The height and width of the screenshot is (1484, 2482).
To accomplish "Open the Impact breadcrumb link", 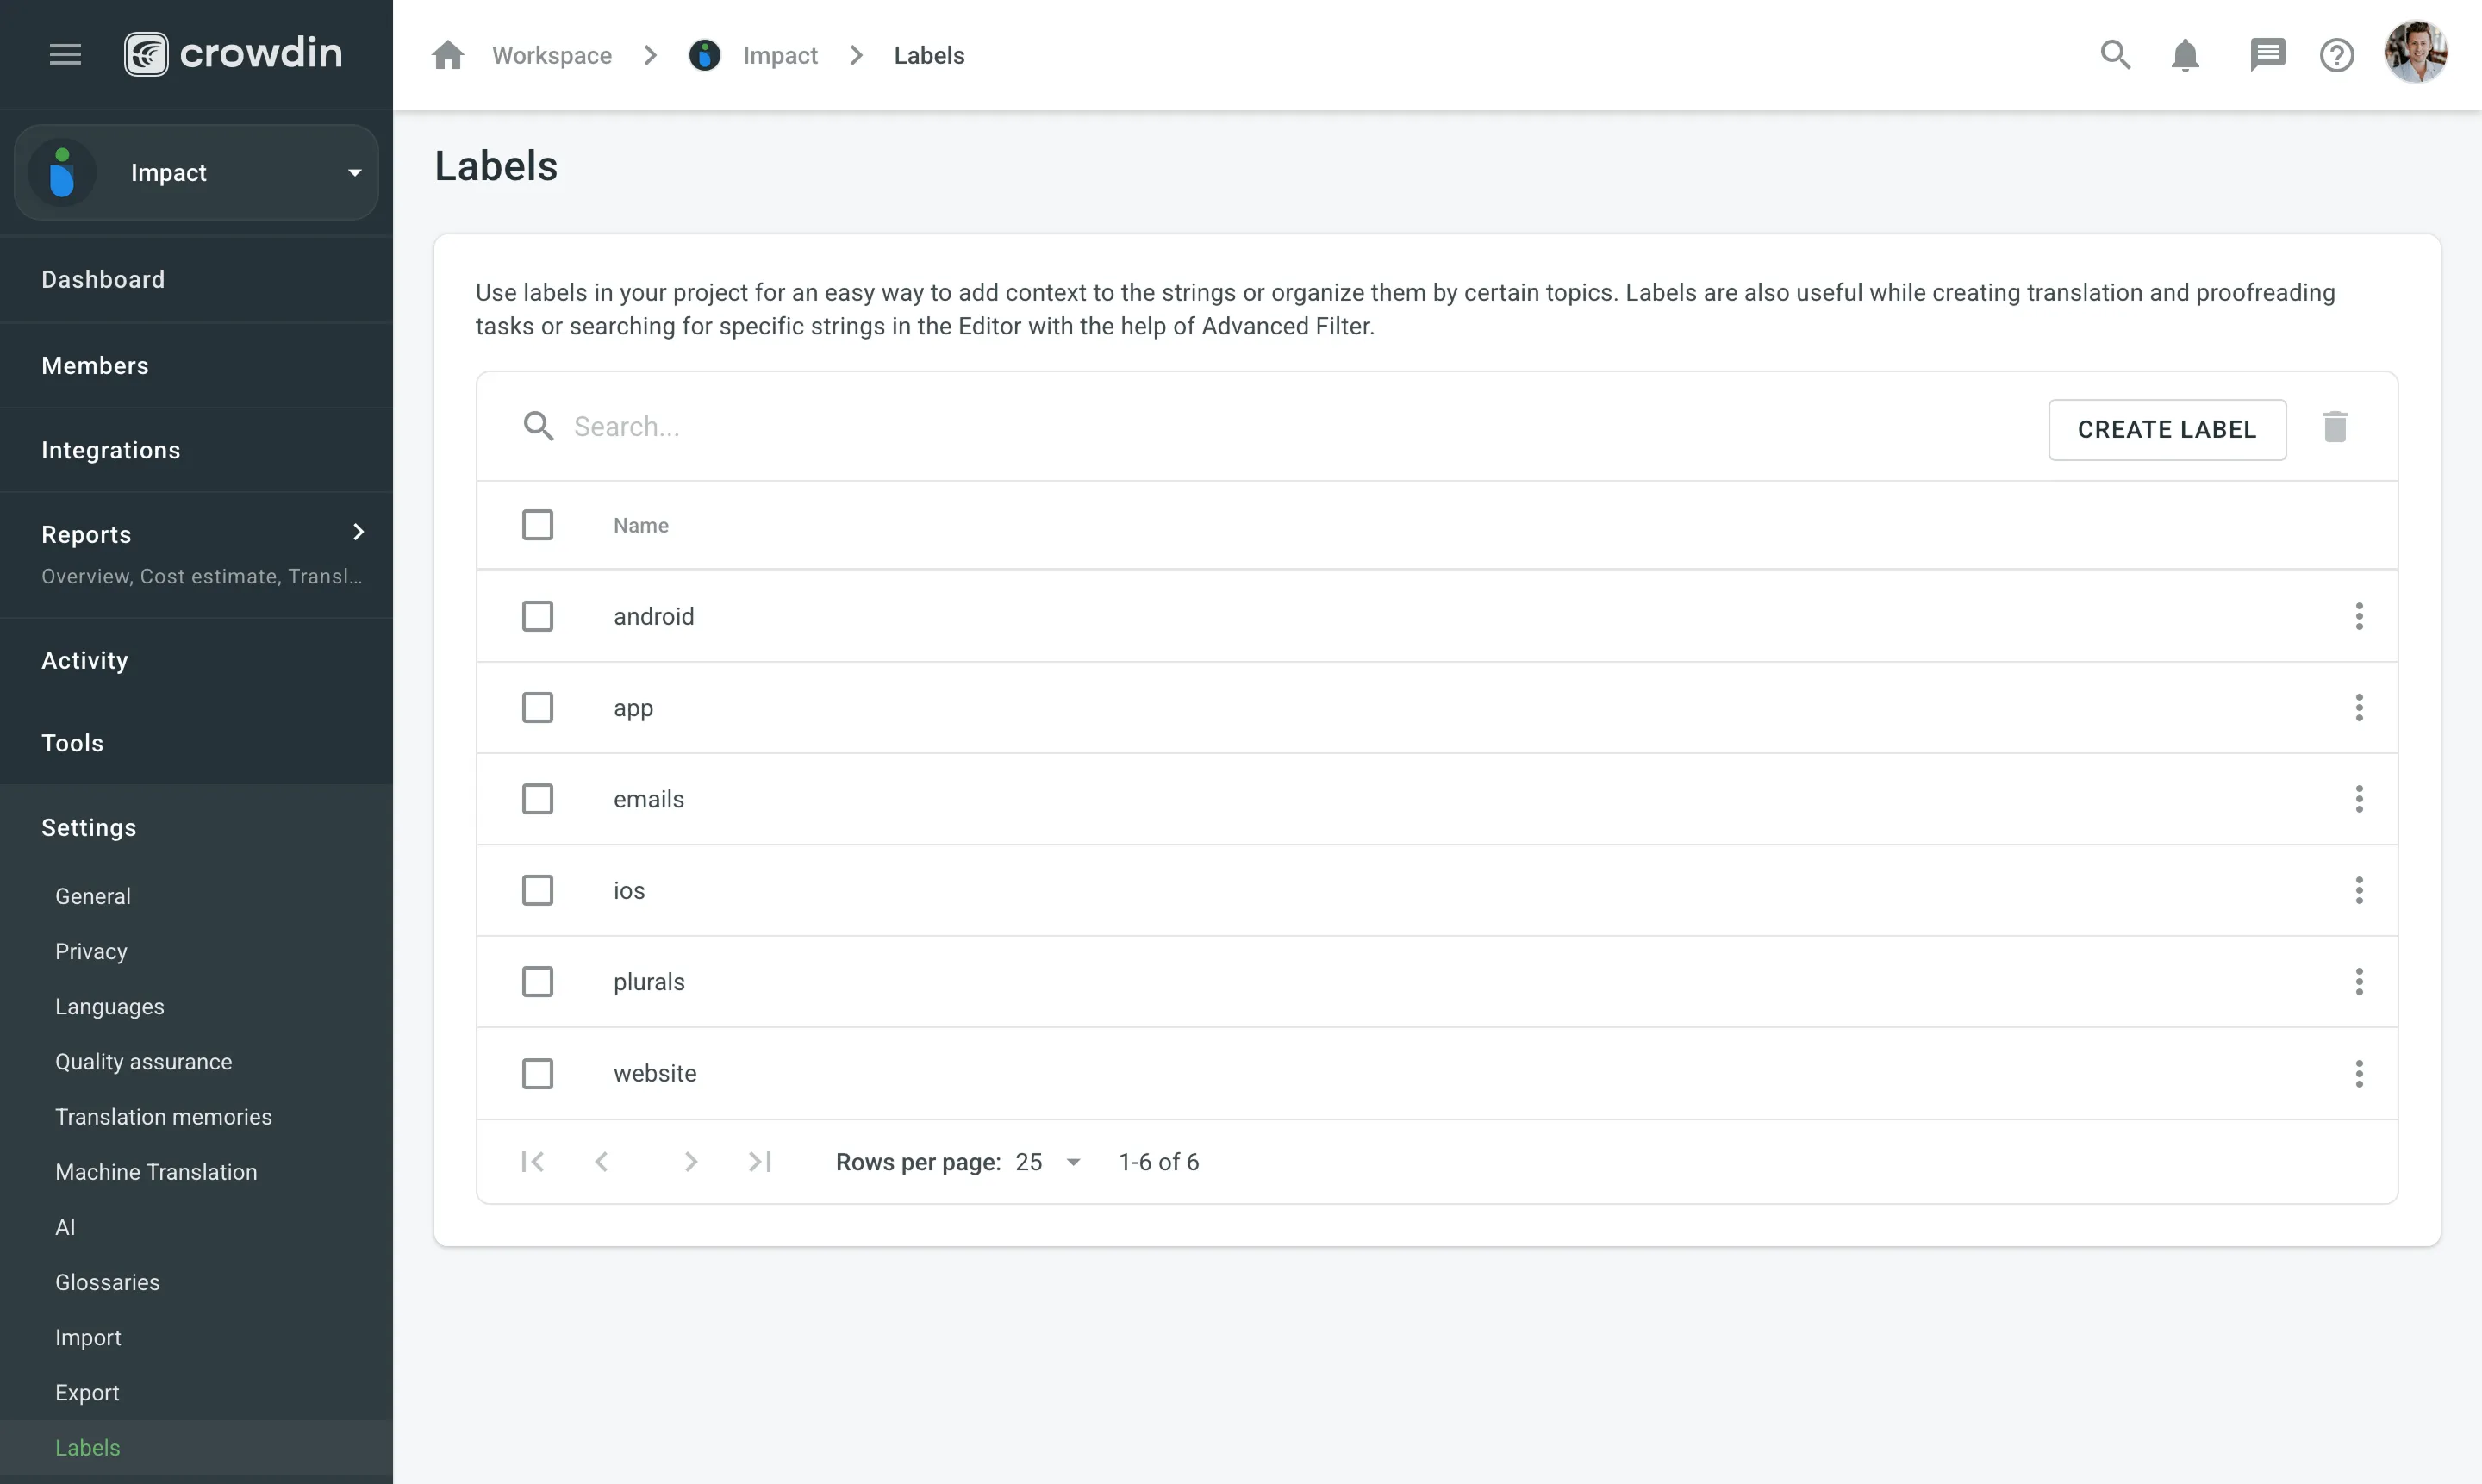I will click(x=781, y=55).
